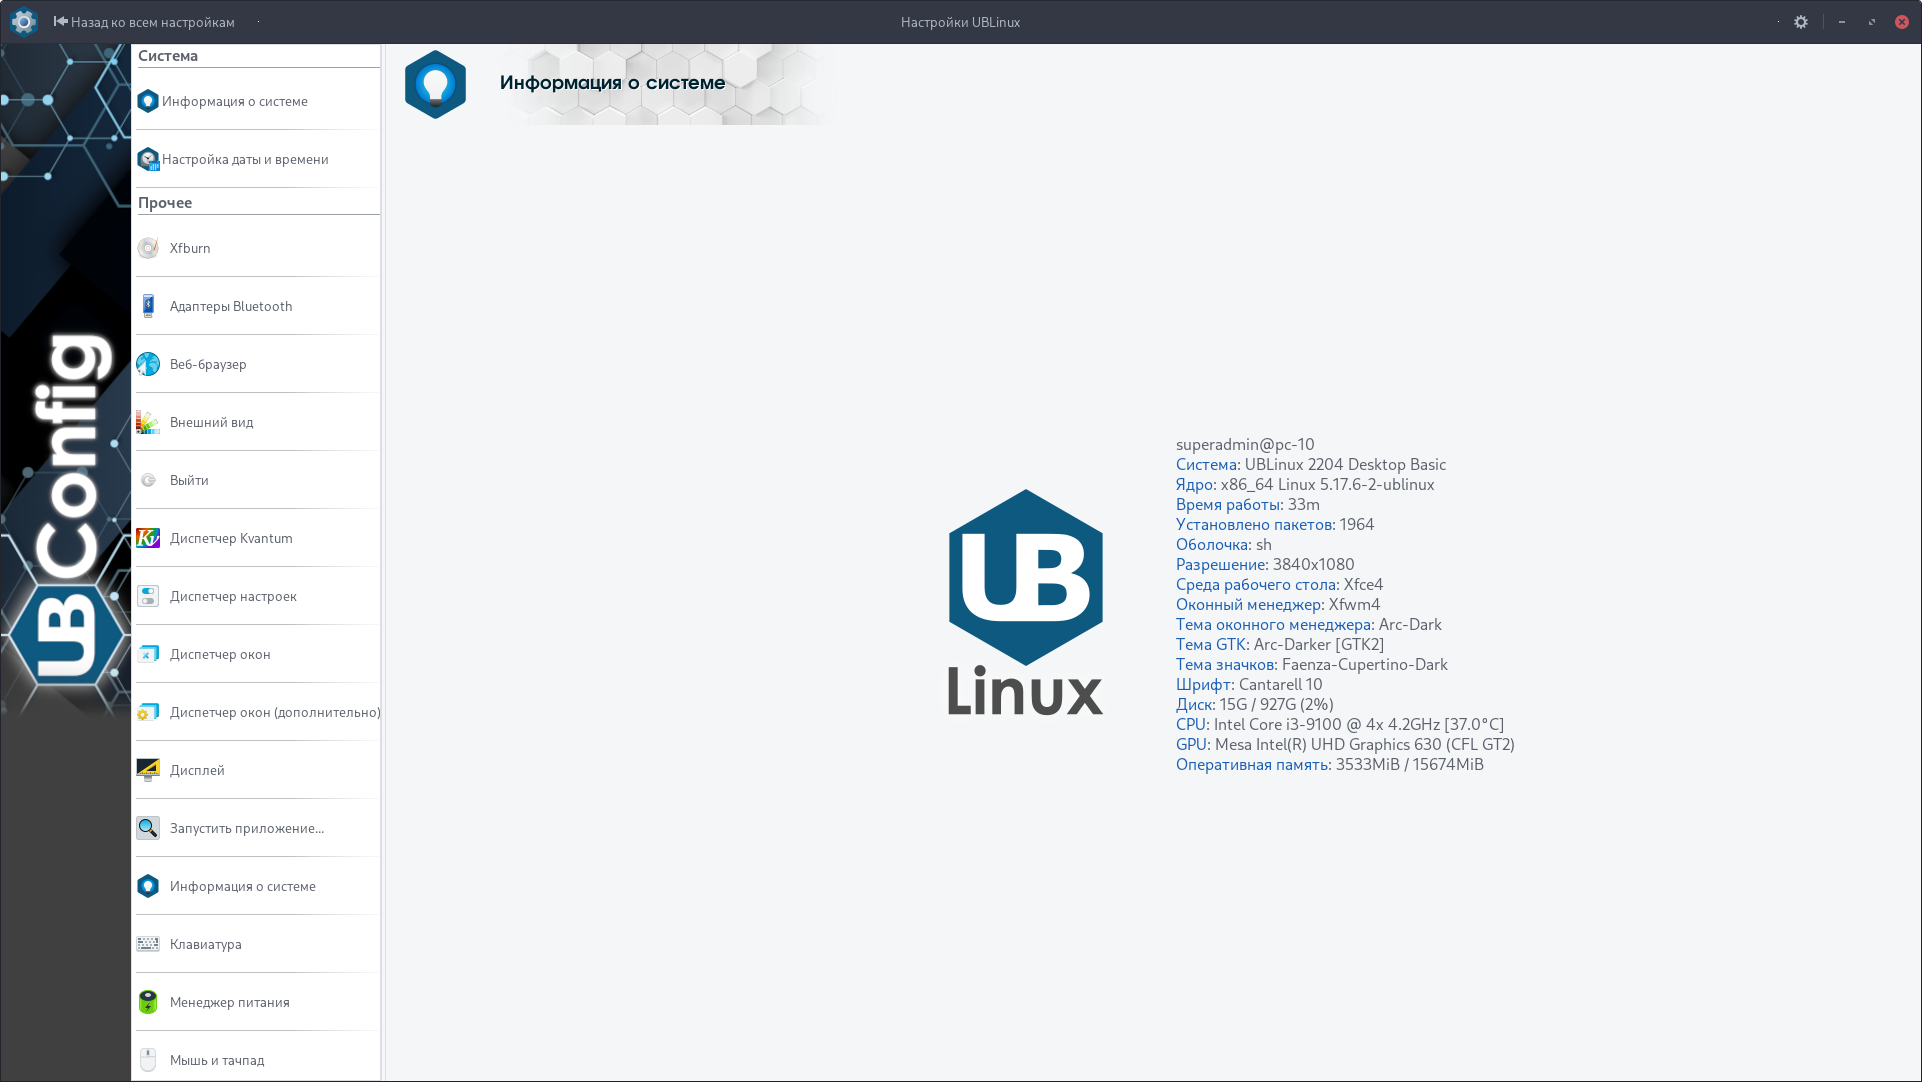The image size is (1922, 1082).
Task: Click the settings gear in title bar
Action: click(x=1801, y=22)
